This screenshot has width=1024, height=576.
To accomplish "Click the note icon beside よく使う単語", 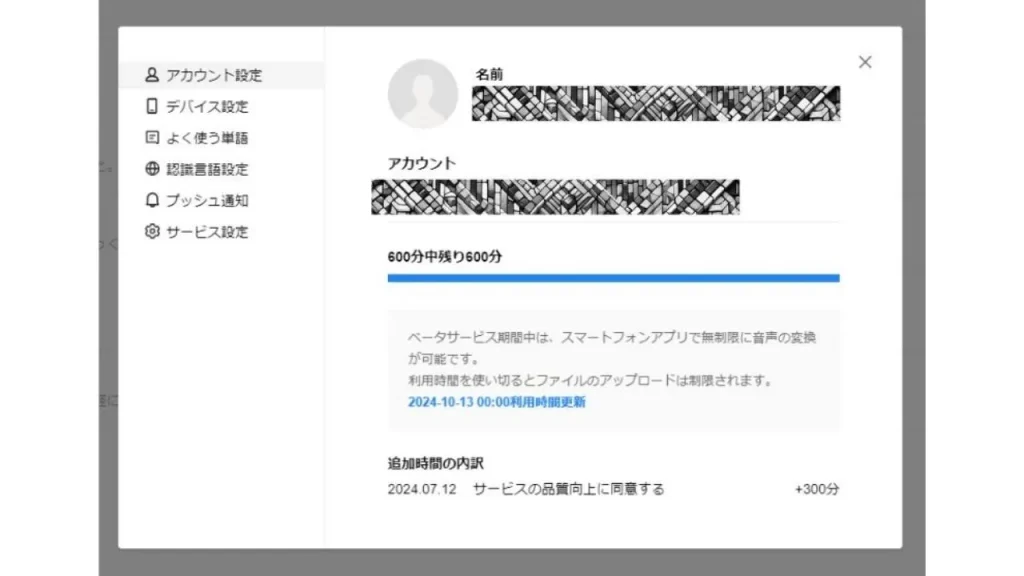I will [152, 137].
